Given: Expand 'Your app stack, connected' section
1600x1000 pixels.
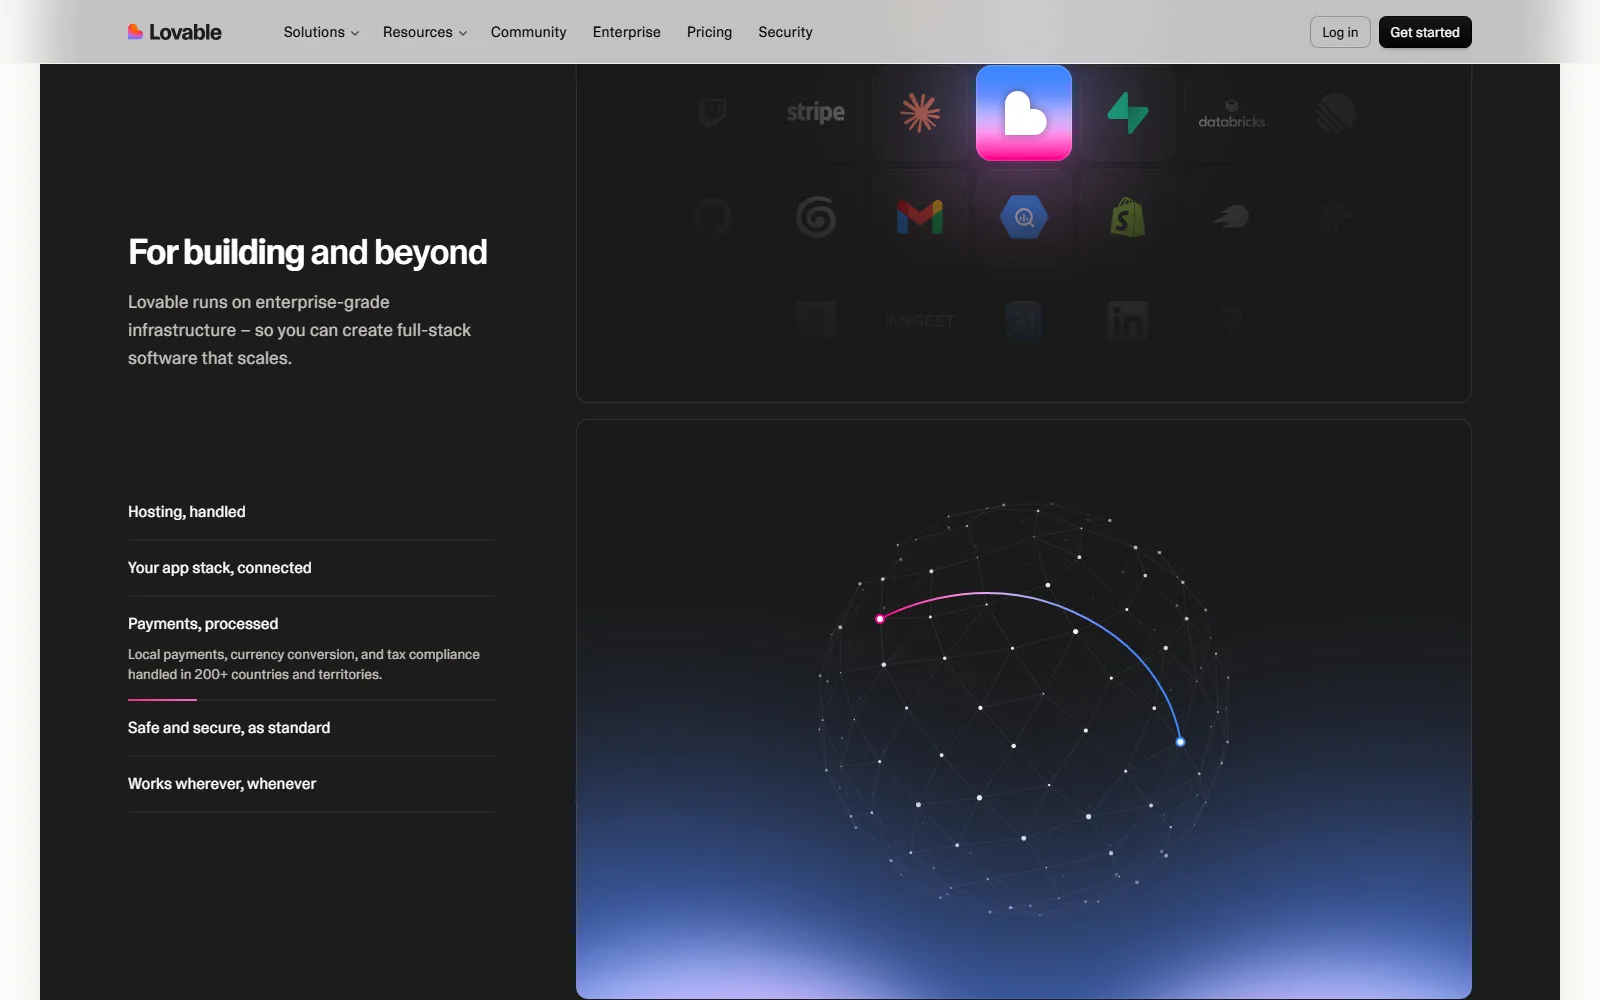Looking at the screenshot, I should click(x=312, y=568).
